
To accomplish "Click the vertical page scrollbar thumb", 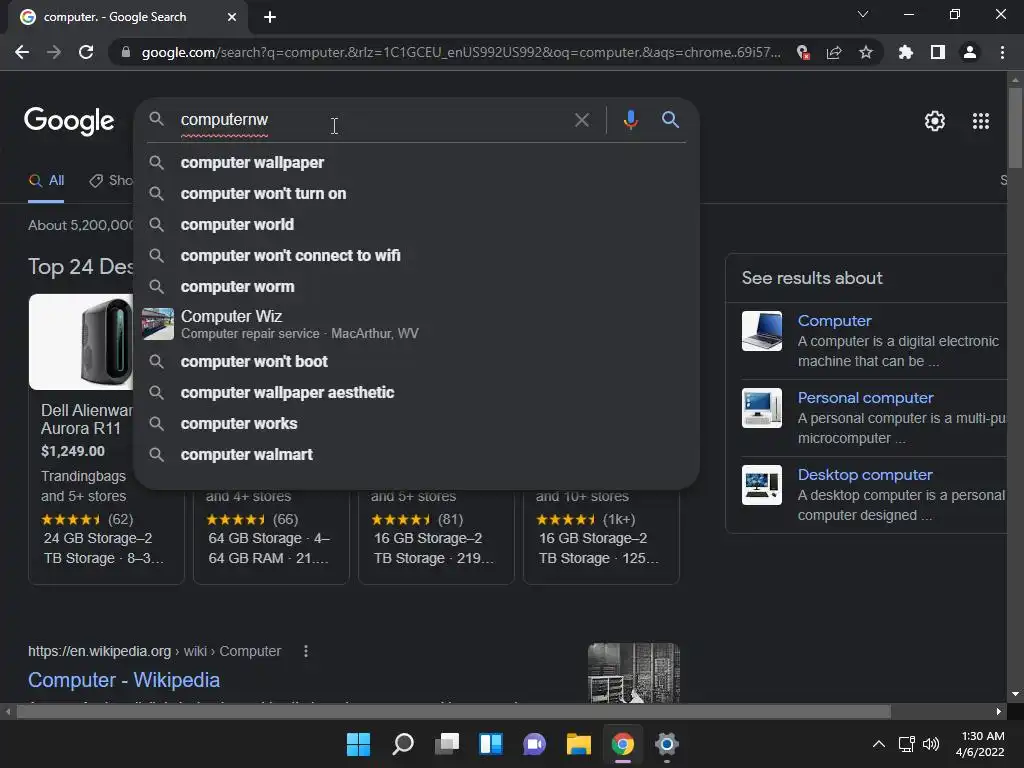I will click(x=1015, y=127).
